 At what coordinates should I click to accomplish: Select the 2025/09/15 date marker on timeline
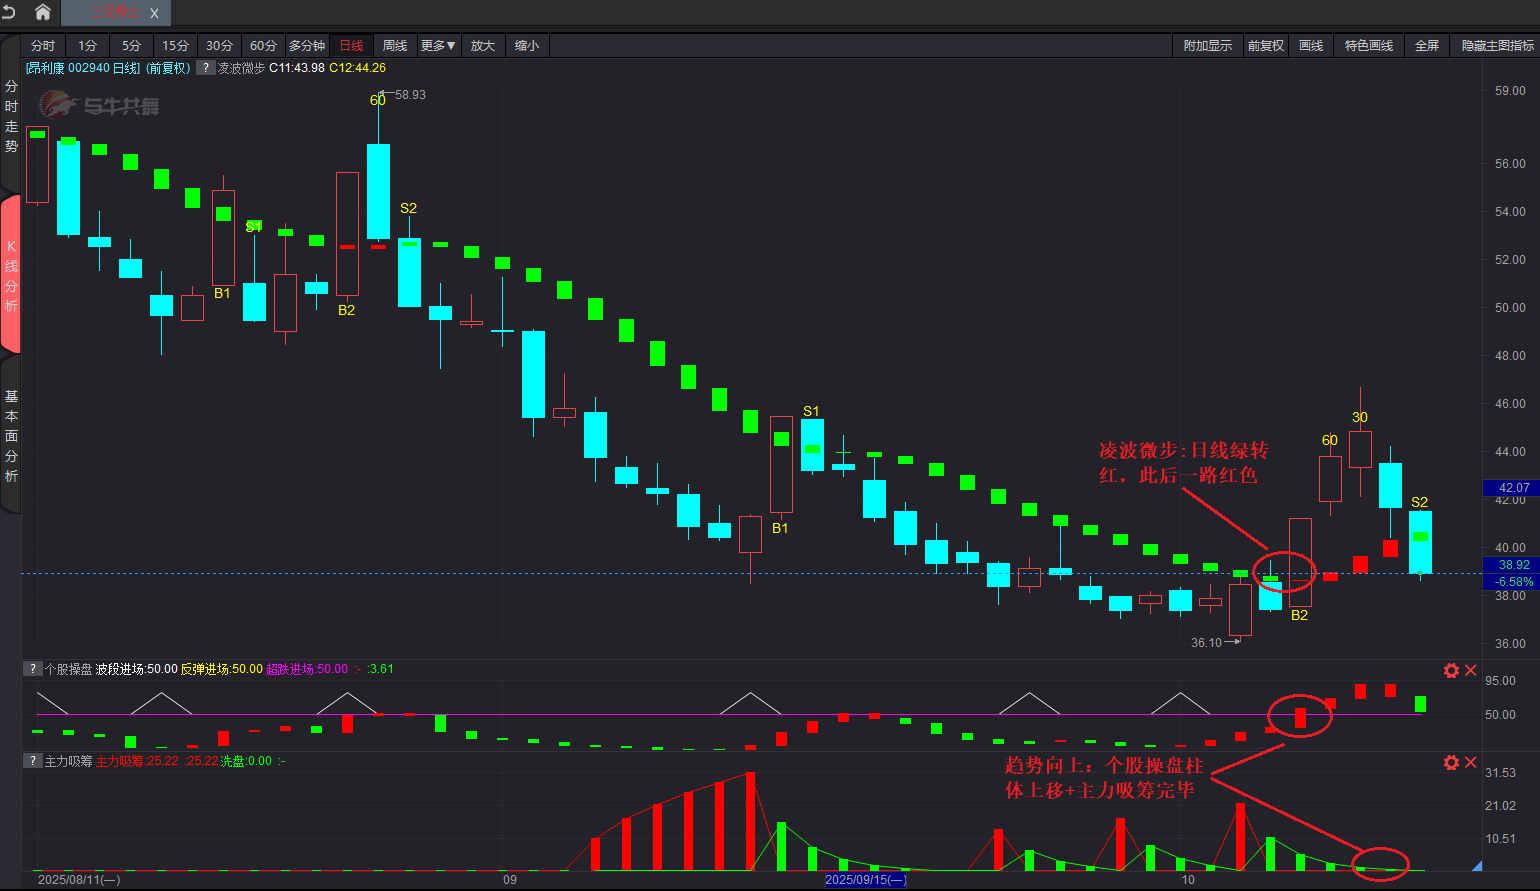(x=865, y=880)
